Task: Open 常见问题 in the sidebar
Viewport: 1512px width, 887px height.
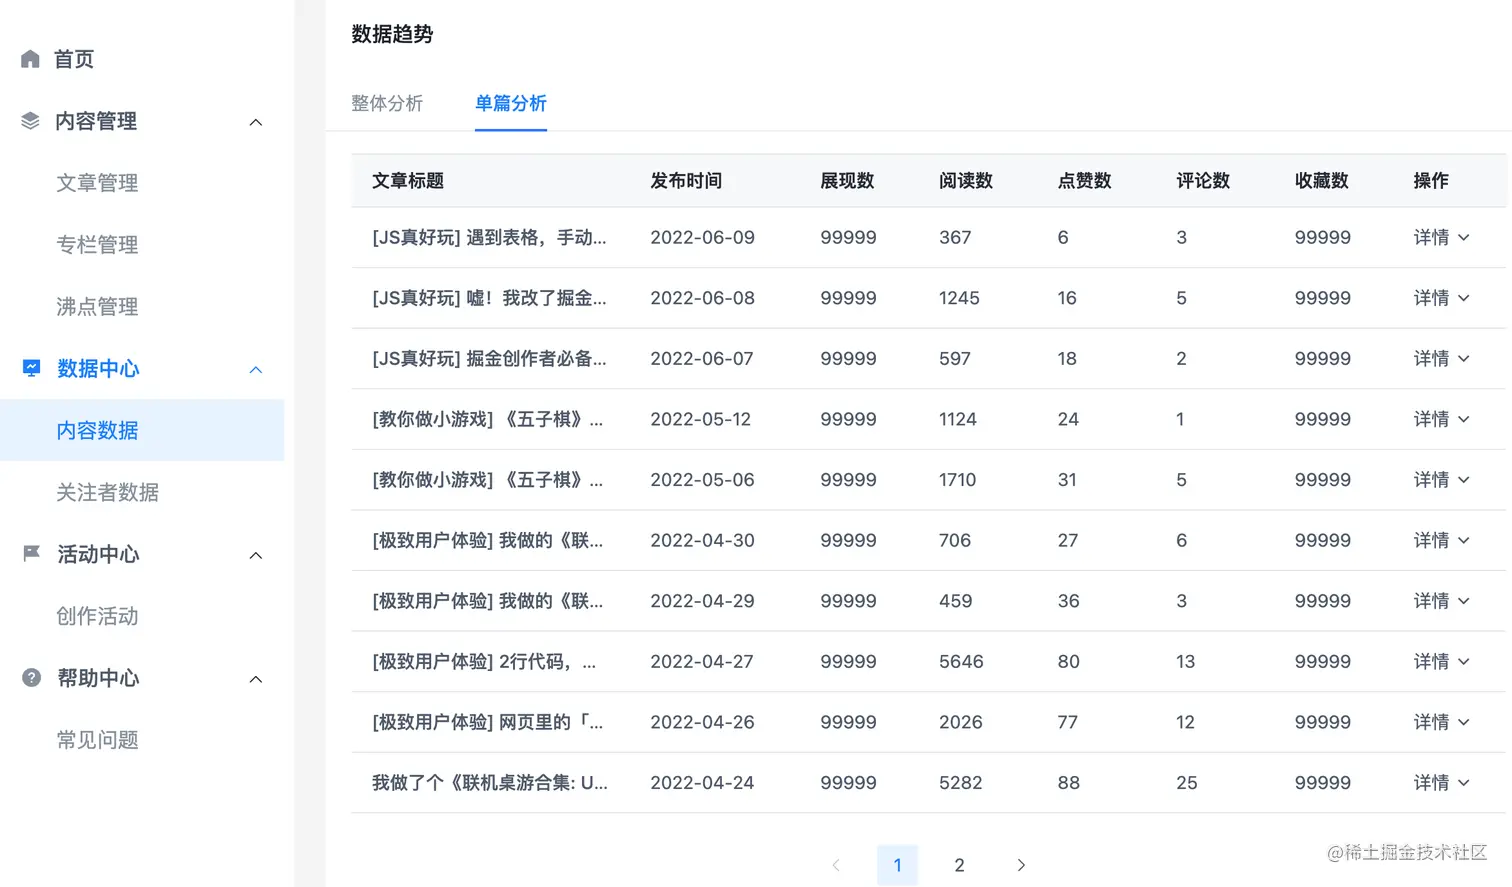Action: (97, 740)
